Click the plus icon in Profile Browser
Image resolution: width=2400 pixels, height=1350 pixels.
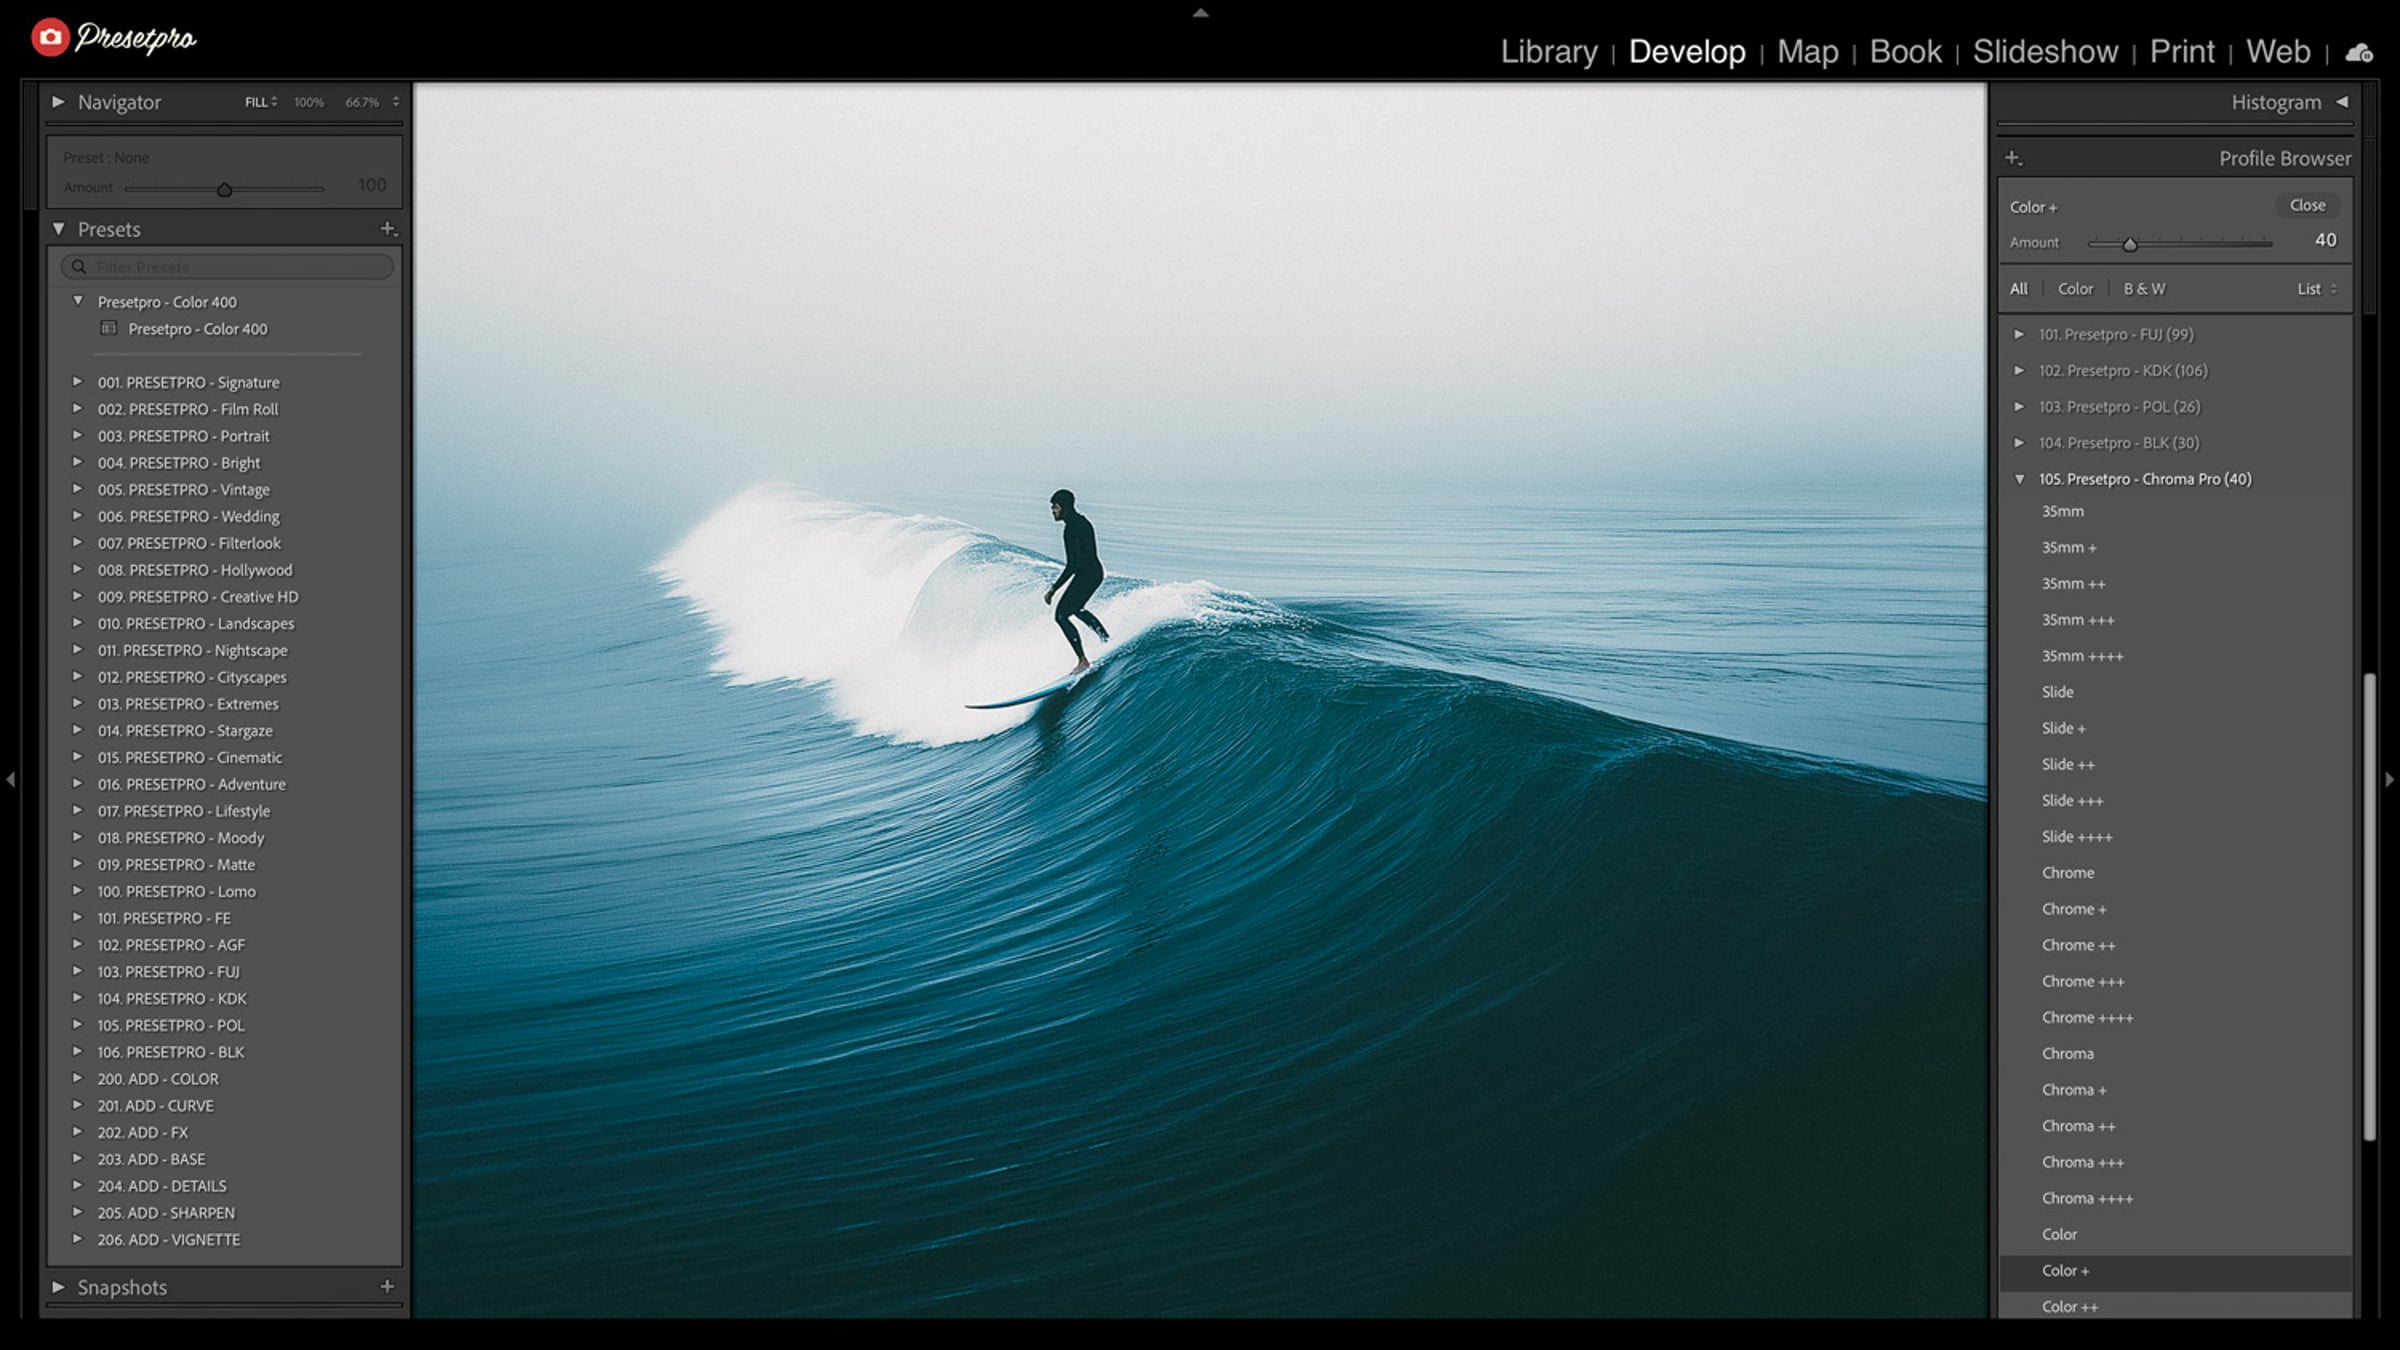coord(2013,158)
